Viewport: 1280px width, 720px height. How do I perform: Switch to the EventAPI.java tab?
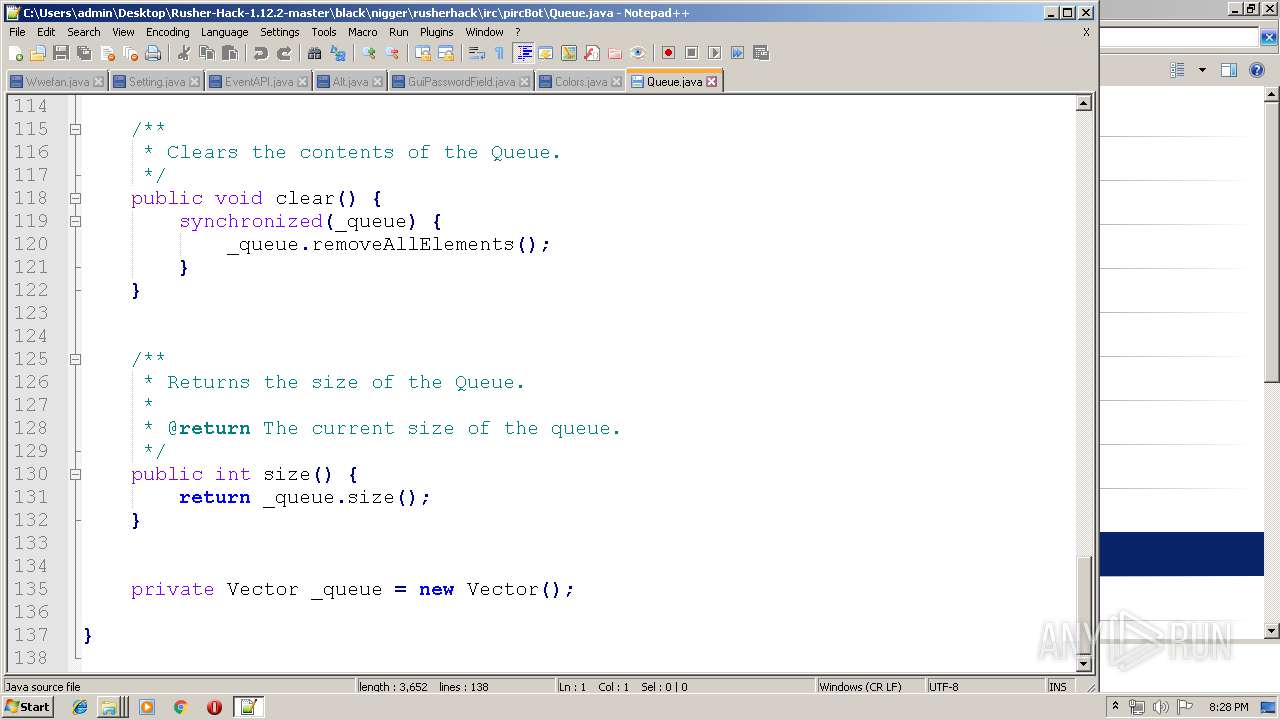(259, 82)
